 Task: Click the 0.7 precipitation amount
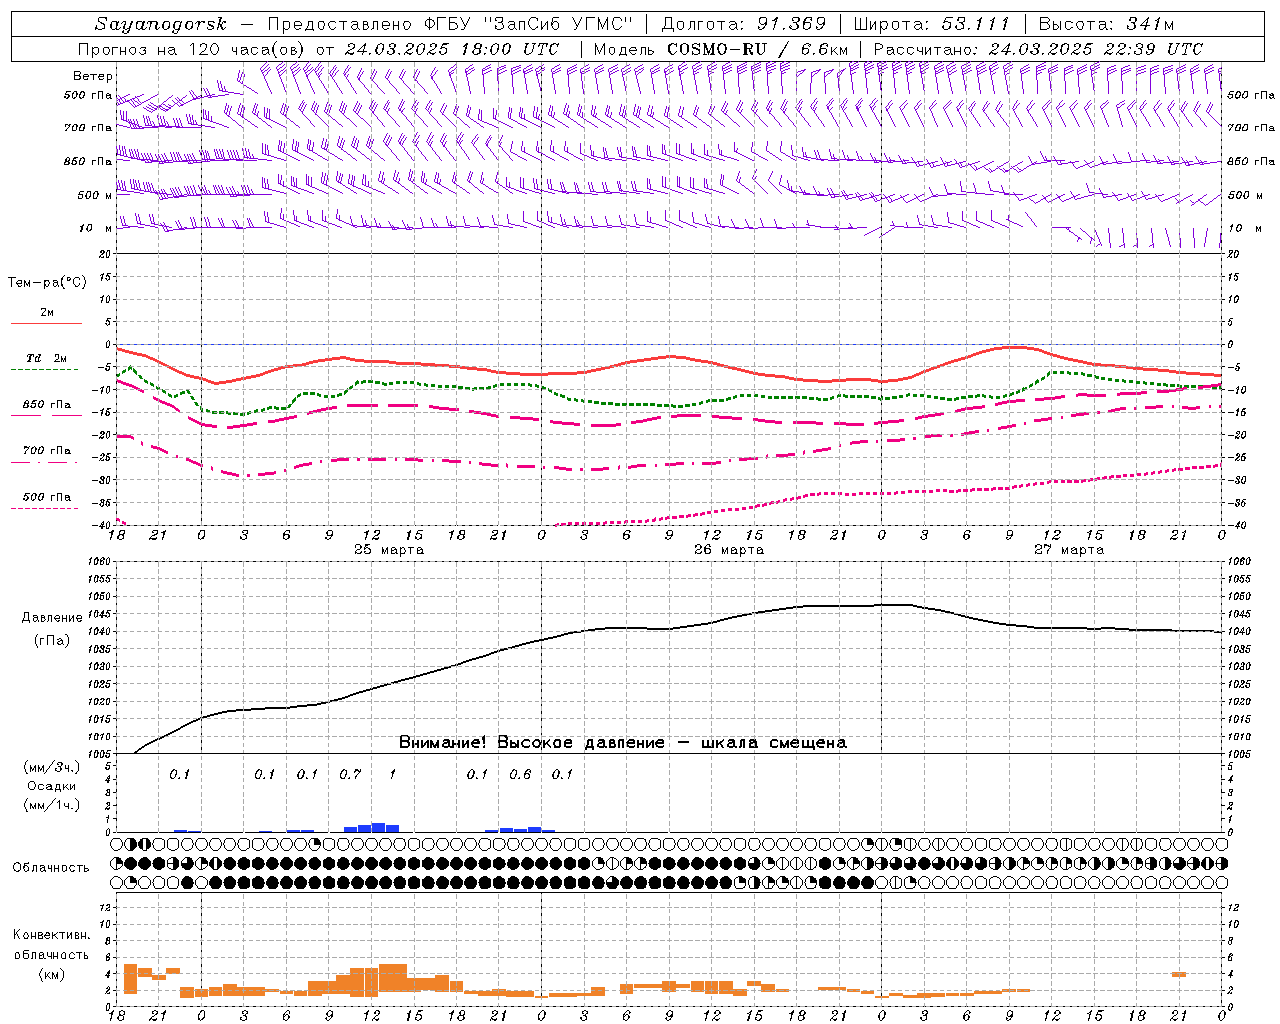[x=350, y=774]
